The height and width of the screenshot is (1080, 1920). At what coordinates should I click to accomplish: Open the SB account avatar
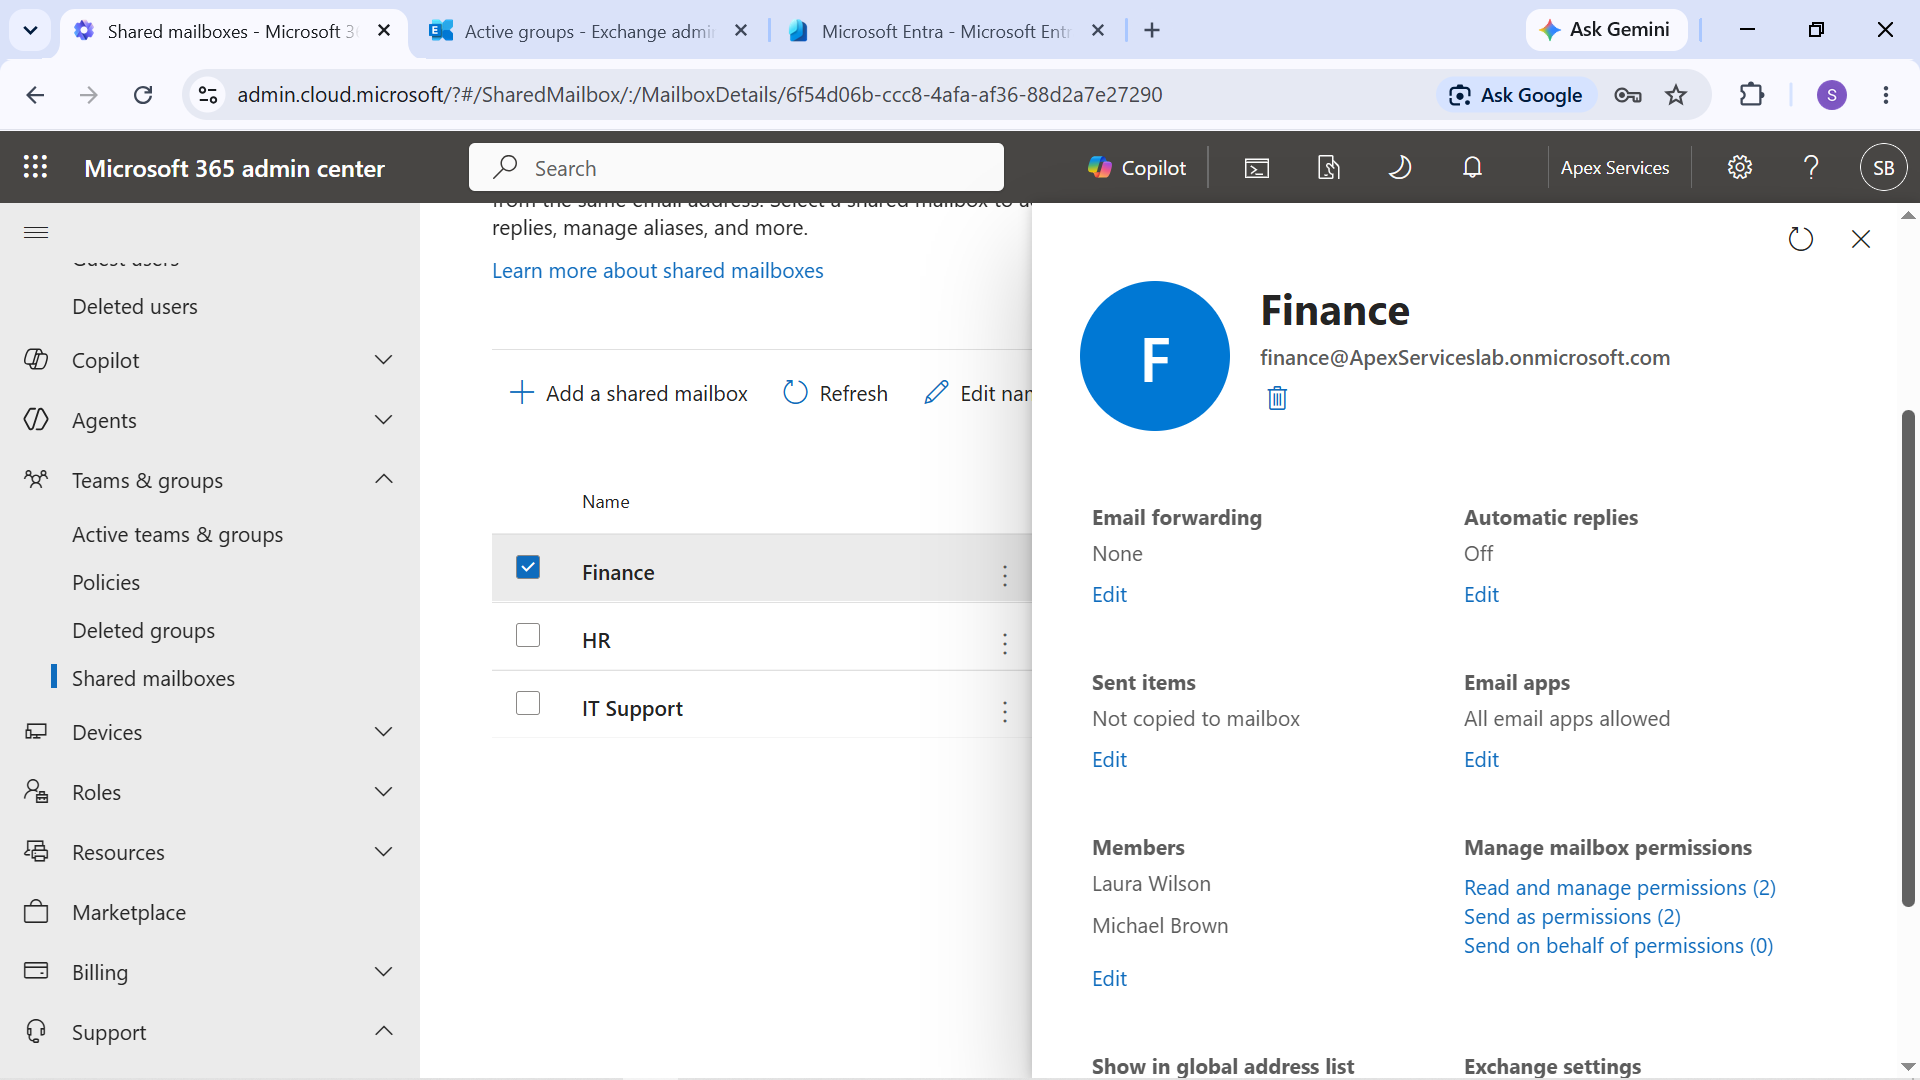click(1883, 168)
